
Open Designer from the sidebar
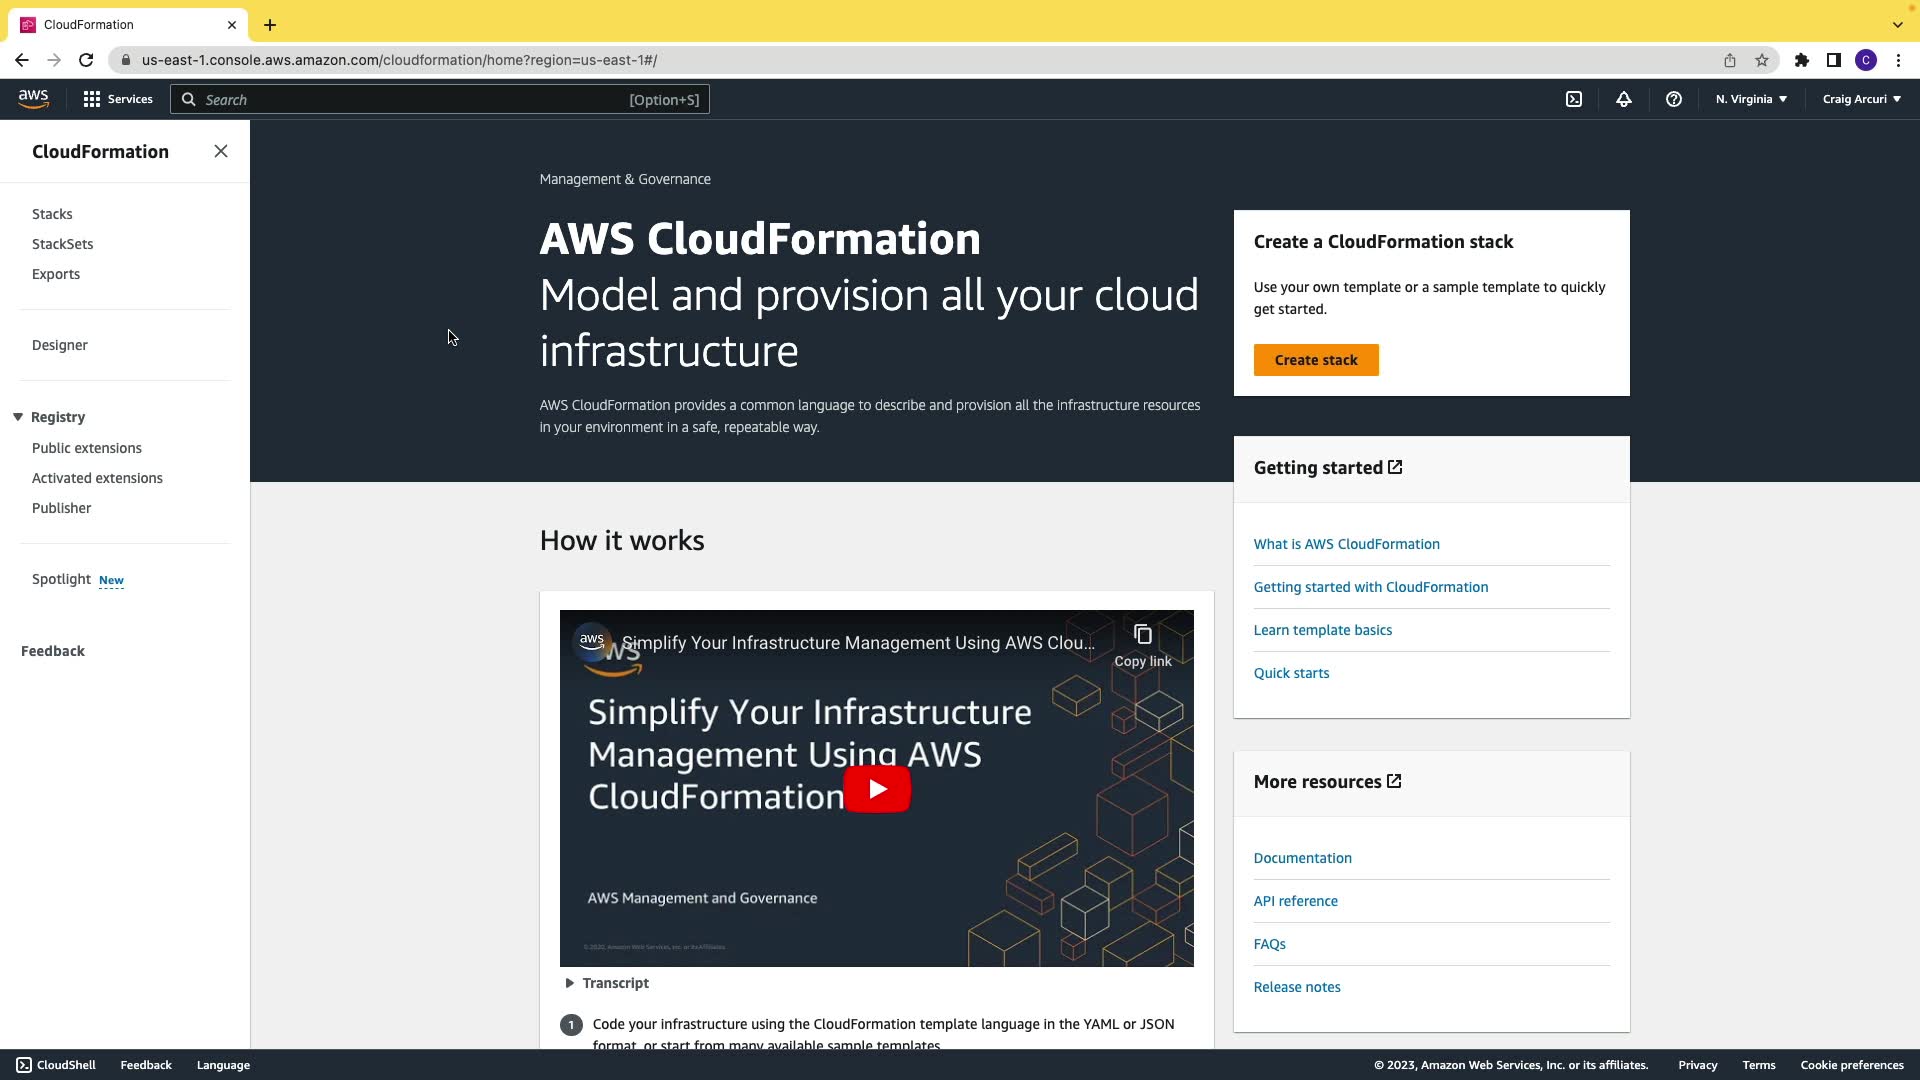coord(60,345)
